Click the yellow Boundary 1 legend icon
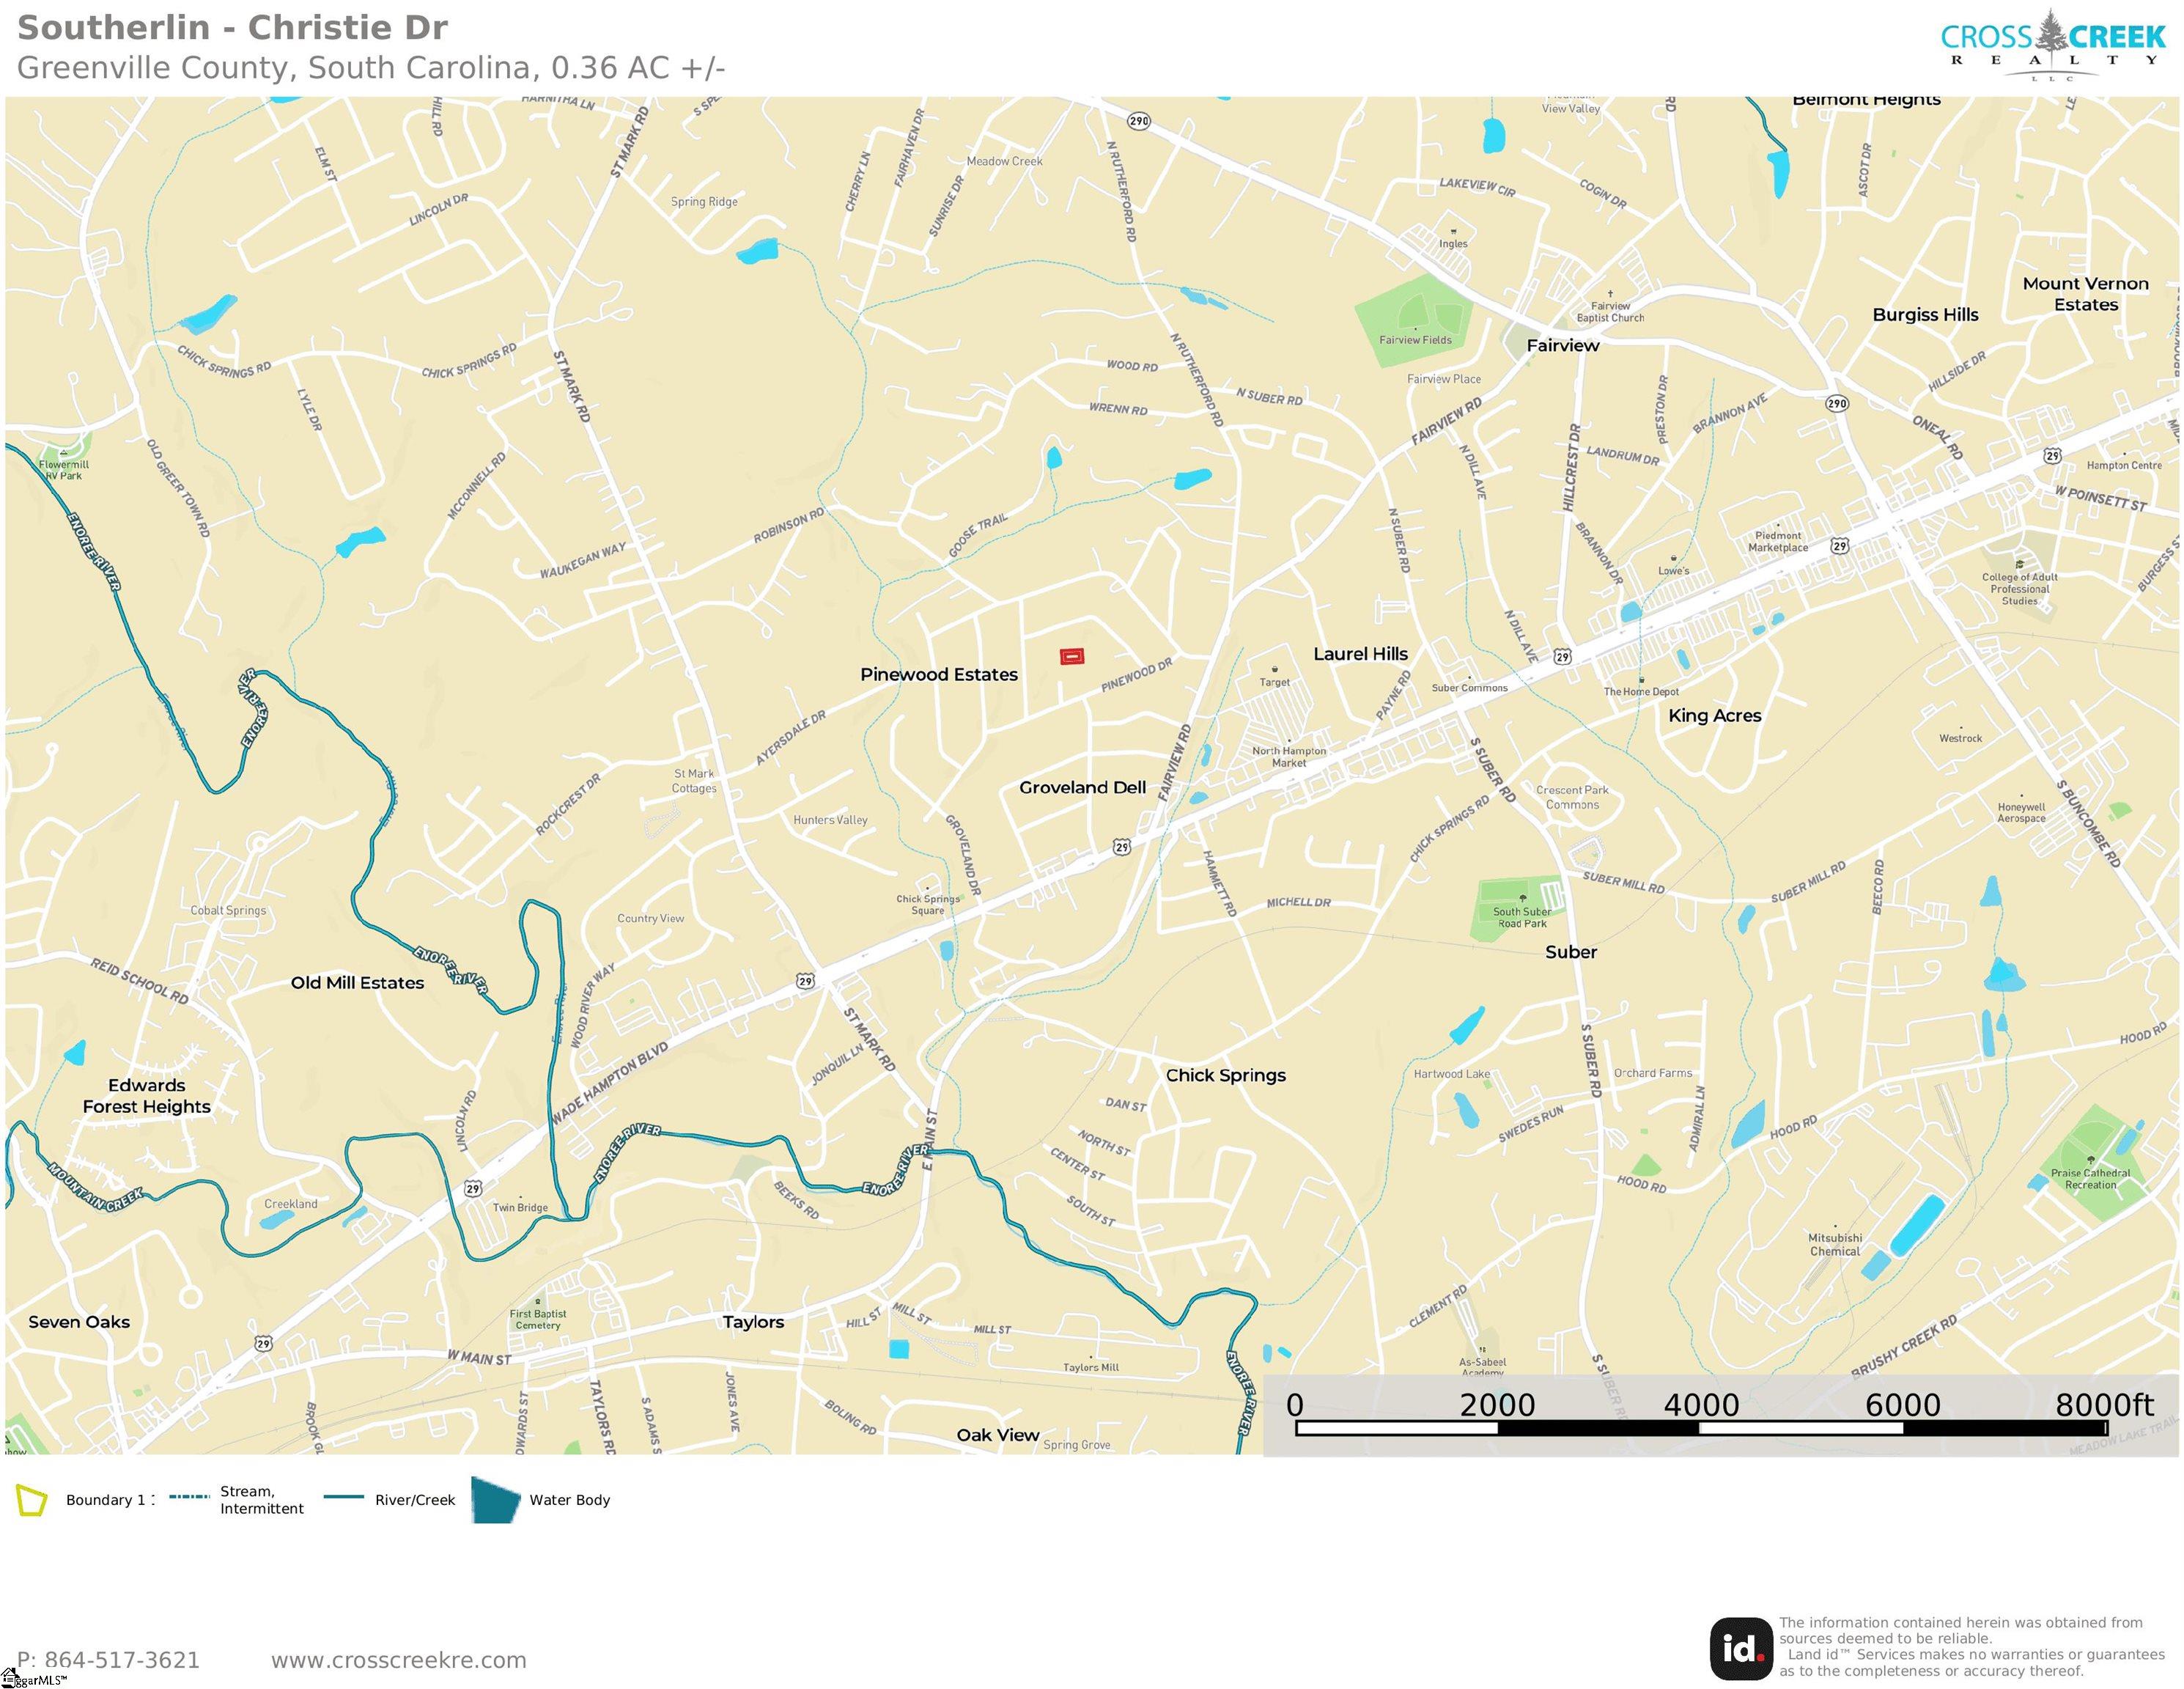The height and width of the screenshot is (1689, 2184). tap(32, 1500)
